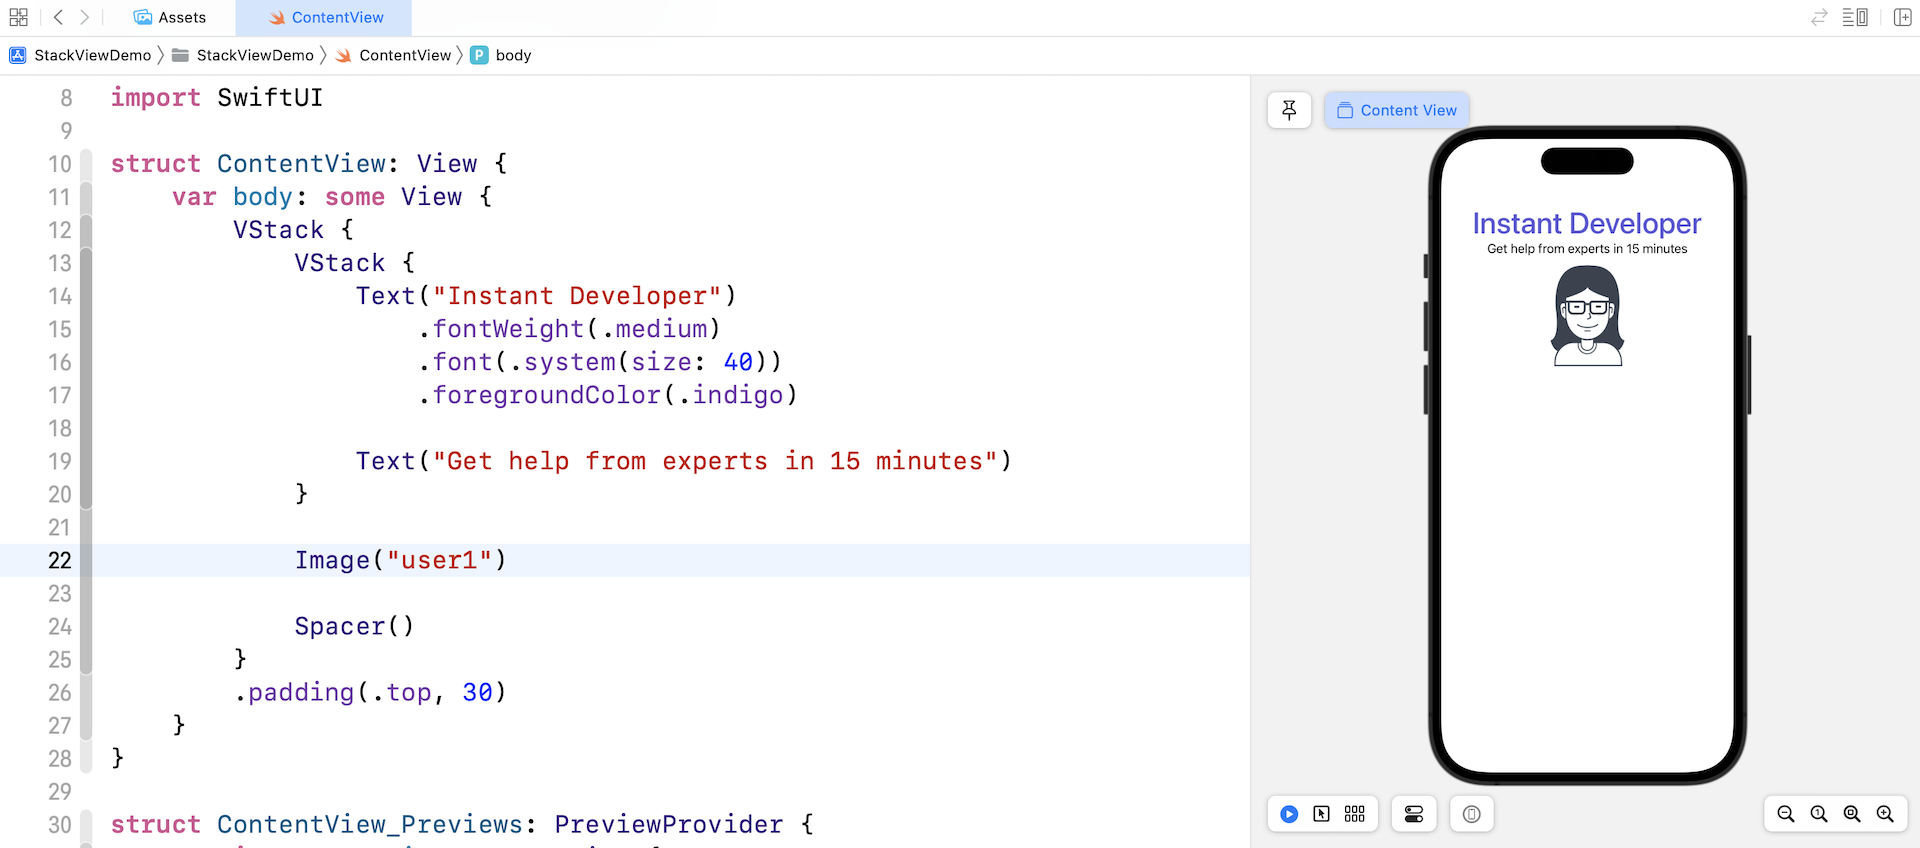Click the struct ContentView: View line
Image resolution: width=1920 pixels, height=848 pixels.
(x=309, y=164)
